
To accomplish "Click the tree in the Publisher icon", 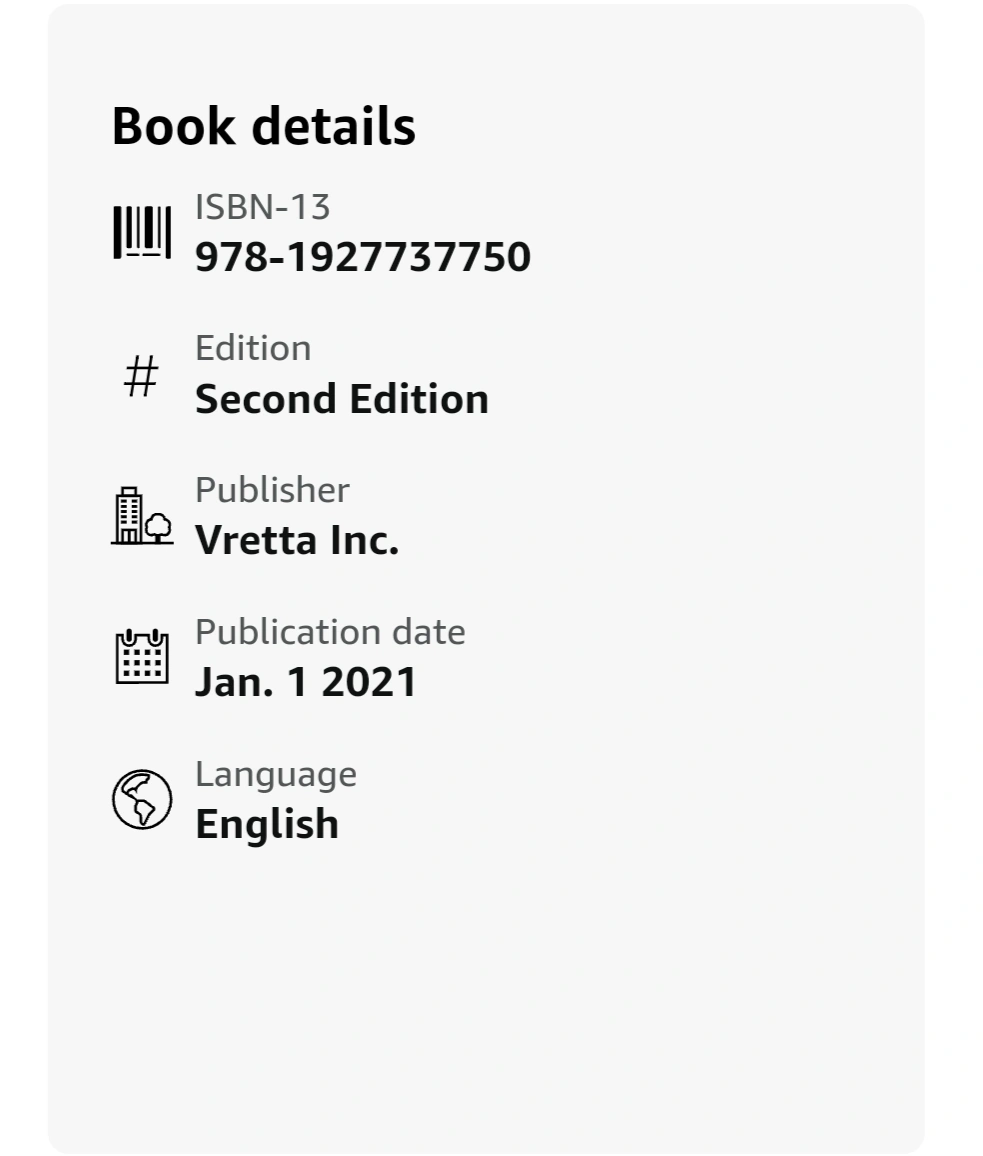I will tap(158, 528).
